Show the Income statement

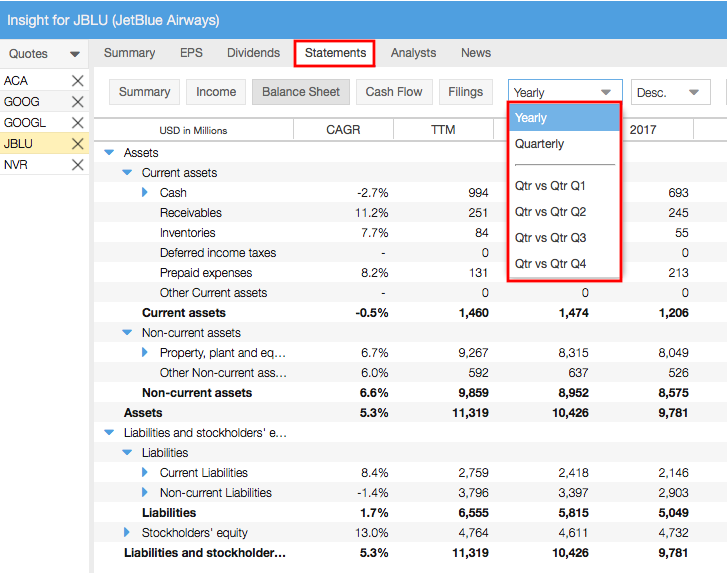point(216,92)
